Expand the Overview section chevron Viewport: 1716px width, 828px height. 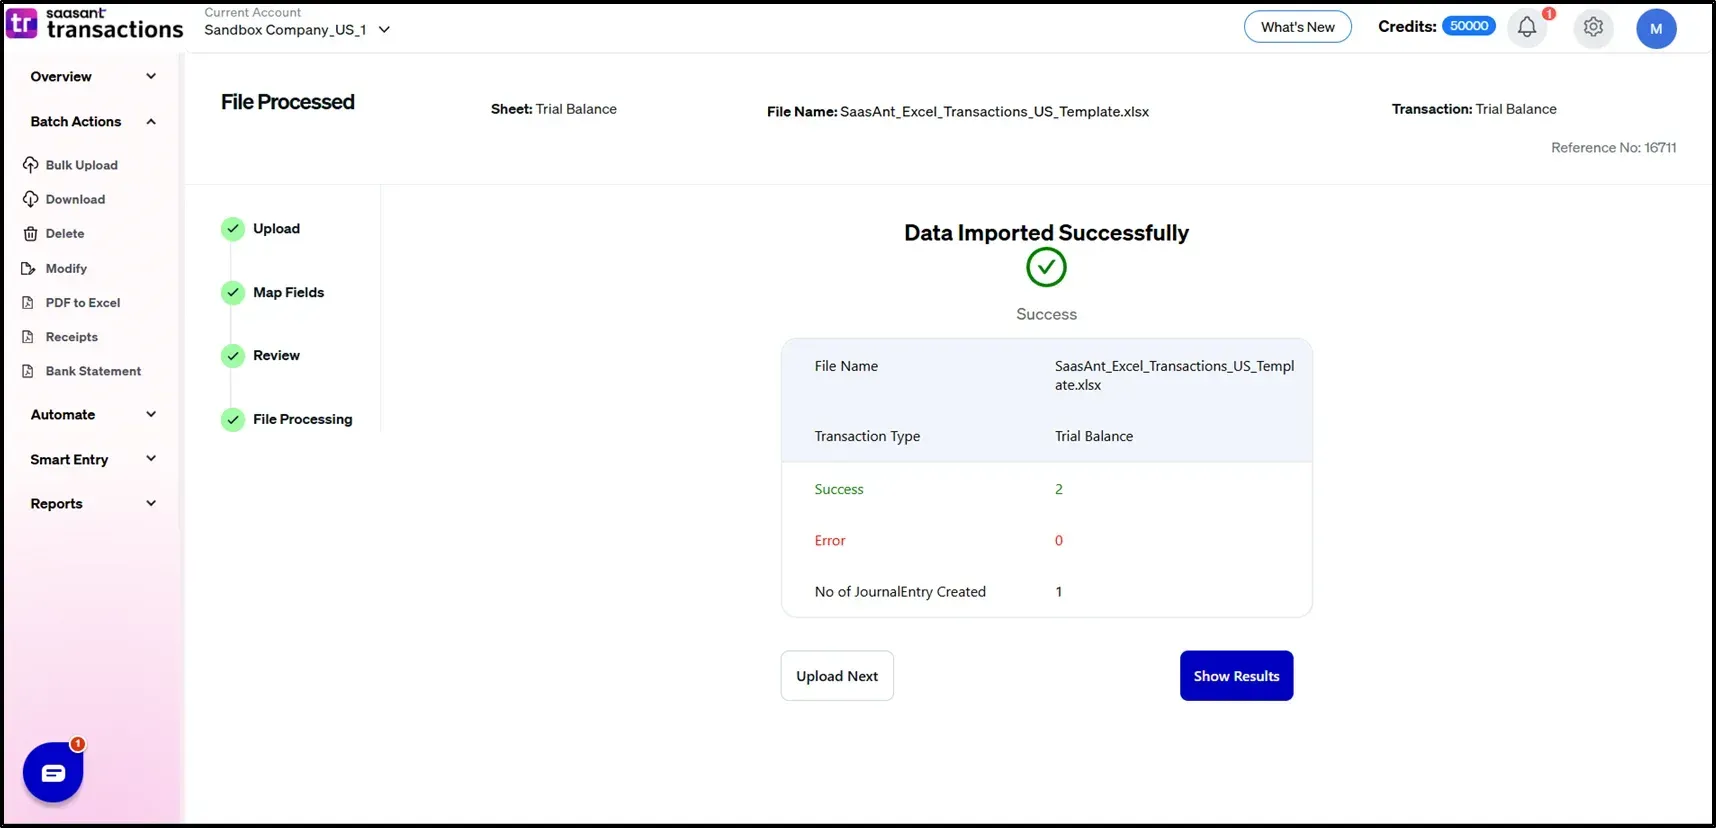point(151,76)
